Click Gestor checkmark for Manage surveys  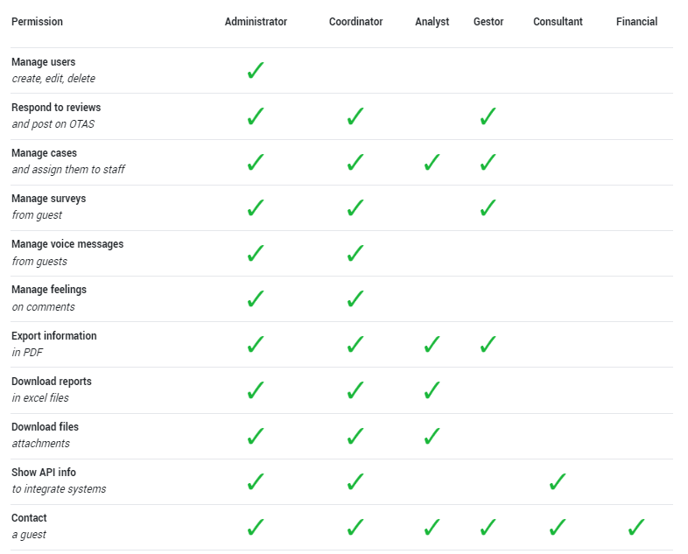(488, 207)
